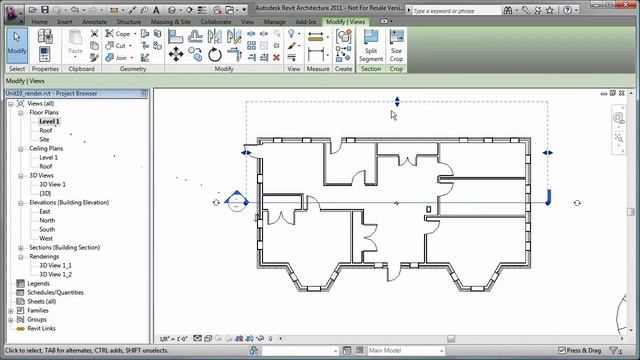Click the Match Type Properties icon
Viewport: 640px width, 360px height.
click(94, 58)
